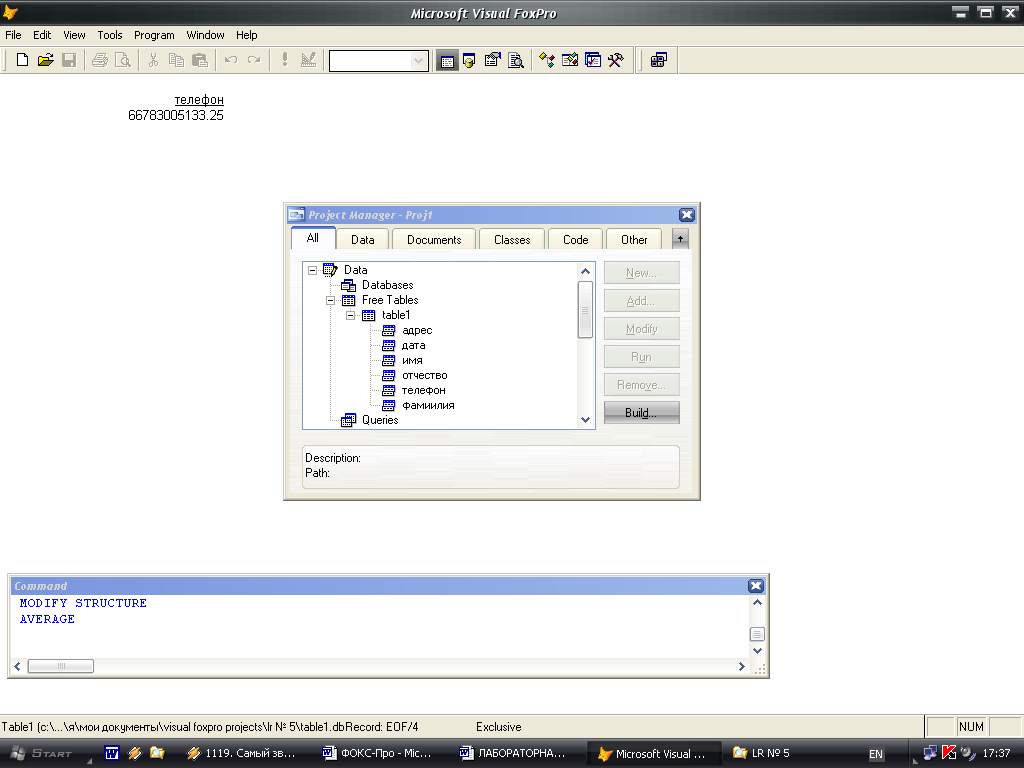The width and height of the screenshot is (1024, 768).
Task: Click the Undo arrow icon
Action: tap(231, 60)
